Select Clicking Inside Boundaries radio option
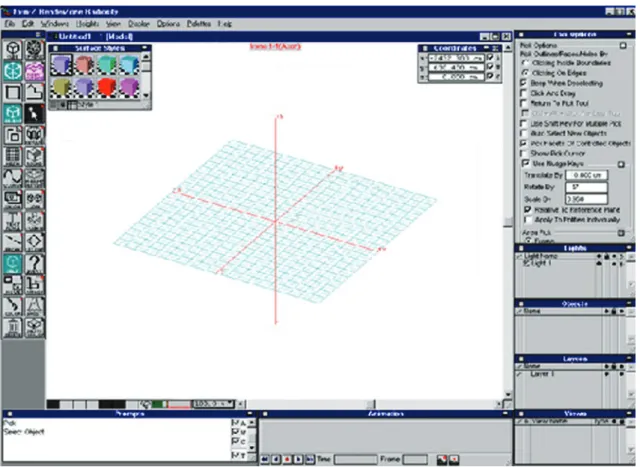640x467 pixels. pyautogui.click(x=526, y=63)
